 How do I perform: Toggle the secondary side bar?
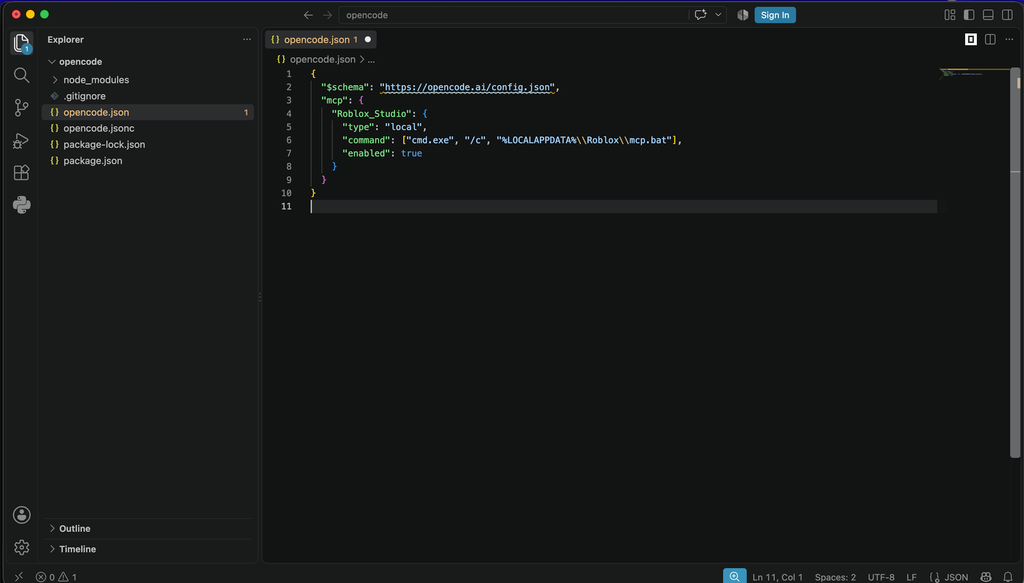tap(1007, 15)
